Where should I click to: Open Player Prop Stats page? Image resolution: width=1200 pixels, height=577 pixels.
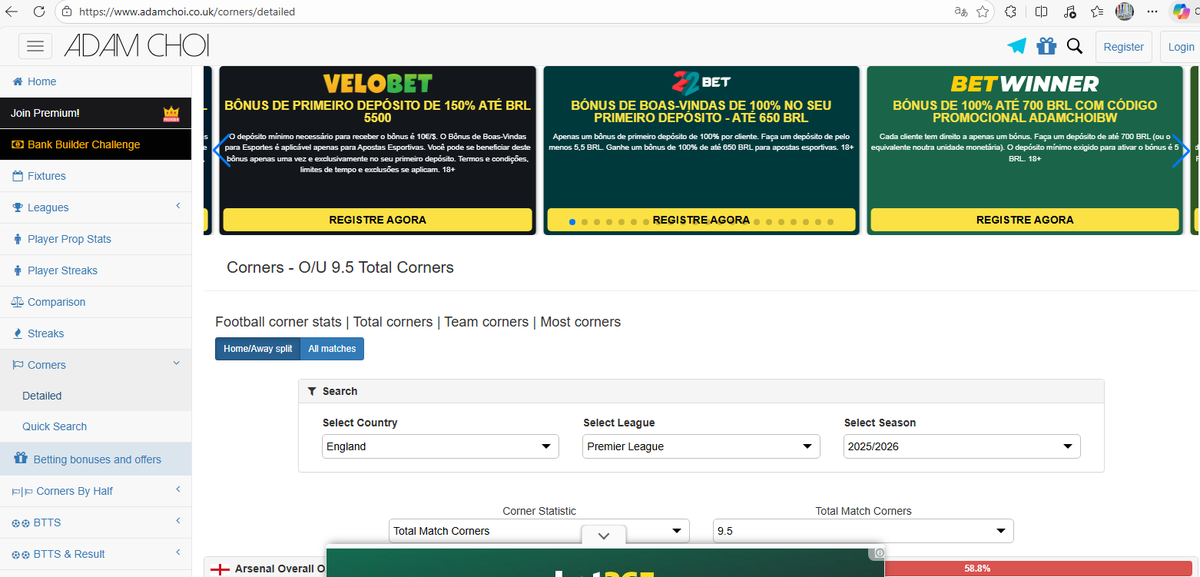click(95, 239)
